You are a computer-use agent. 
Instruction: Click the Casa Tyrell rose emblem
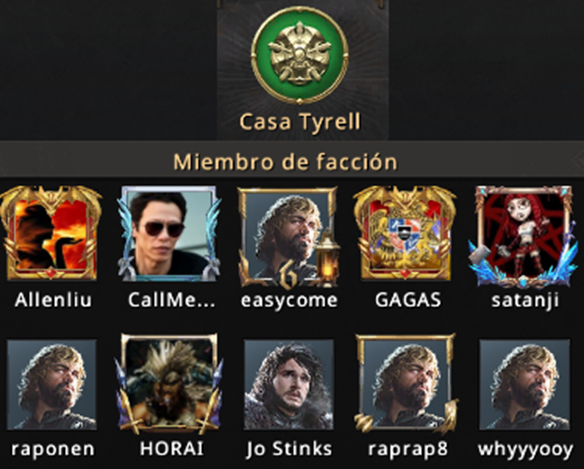300,56
